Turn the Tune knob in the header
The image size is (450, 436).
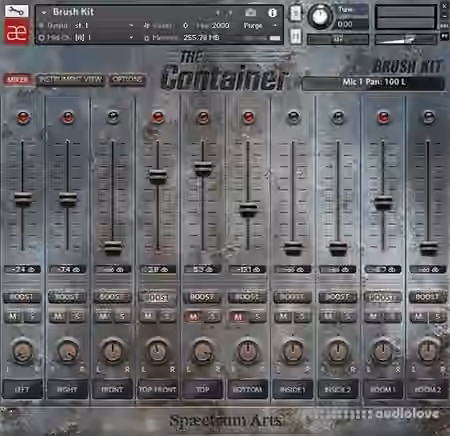pyautogui.click(x=319, y=17)
